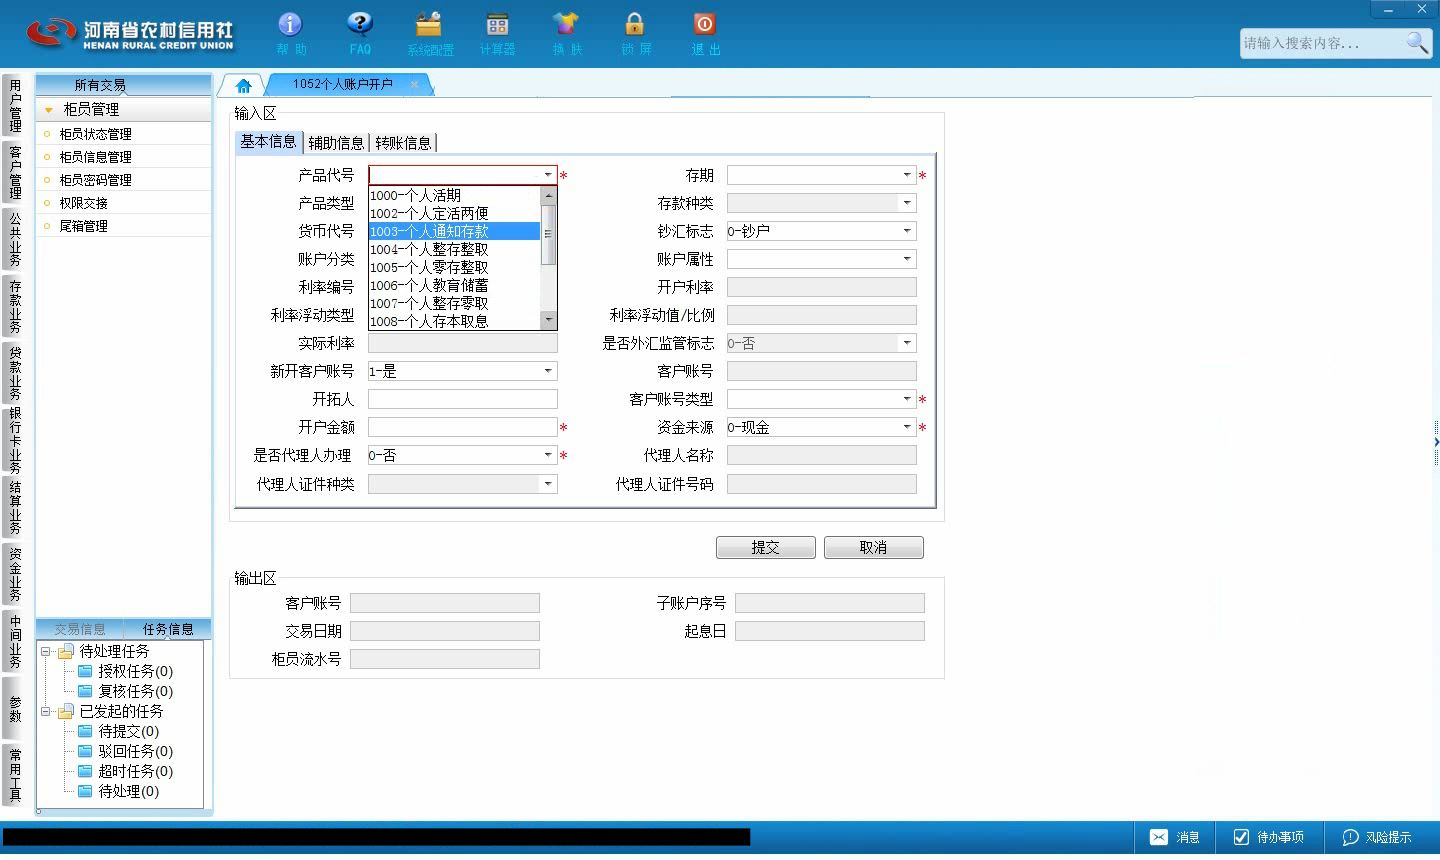Collapse the 已发起的任务 tree node

pos(45,712)
